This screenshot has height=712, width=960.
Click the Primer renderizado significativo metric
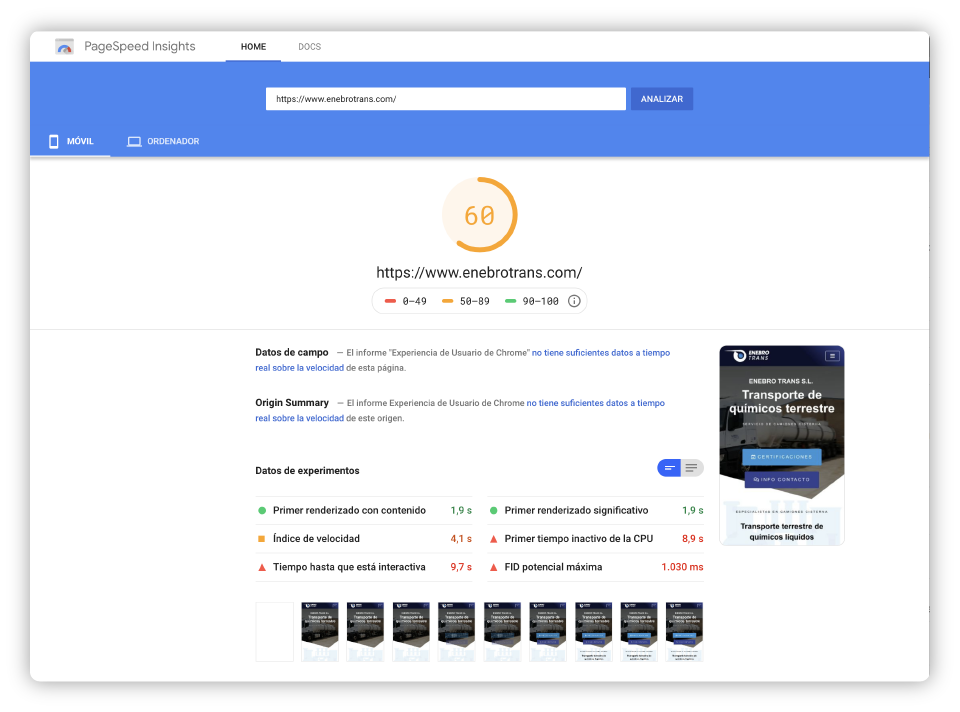pos(596,511)
